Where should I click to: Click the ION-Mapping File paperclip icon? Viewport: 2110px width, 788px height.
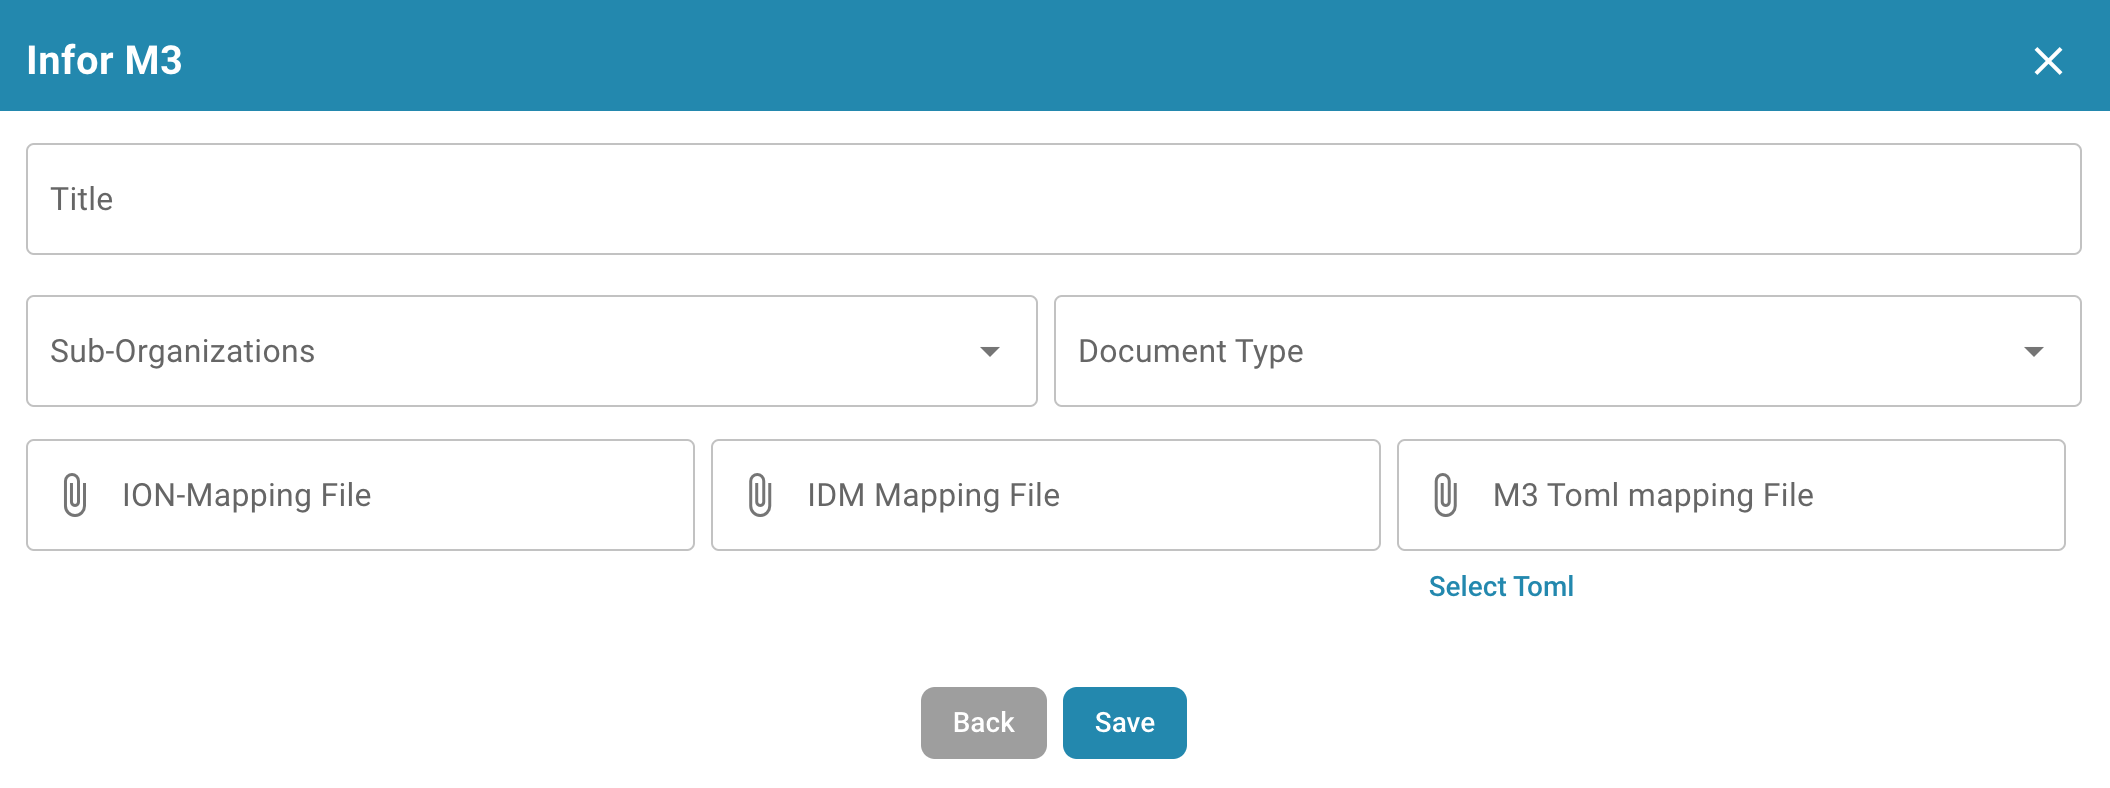pos(75,495)
